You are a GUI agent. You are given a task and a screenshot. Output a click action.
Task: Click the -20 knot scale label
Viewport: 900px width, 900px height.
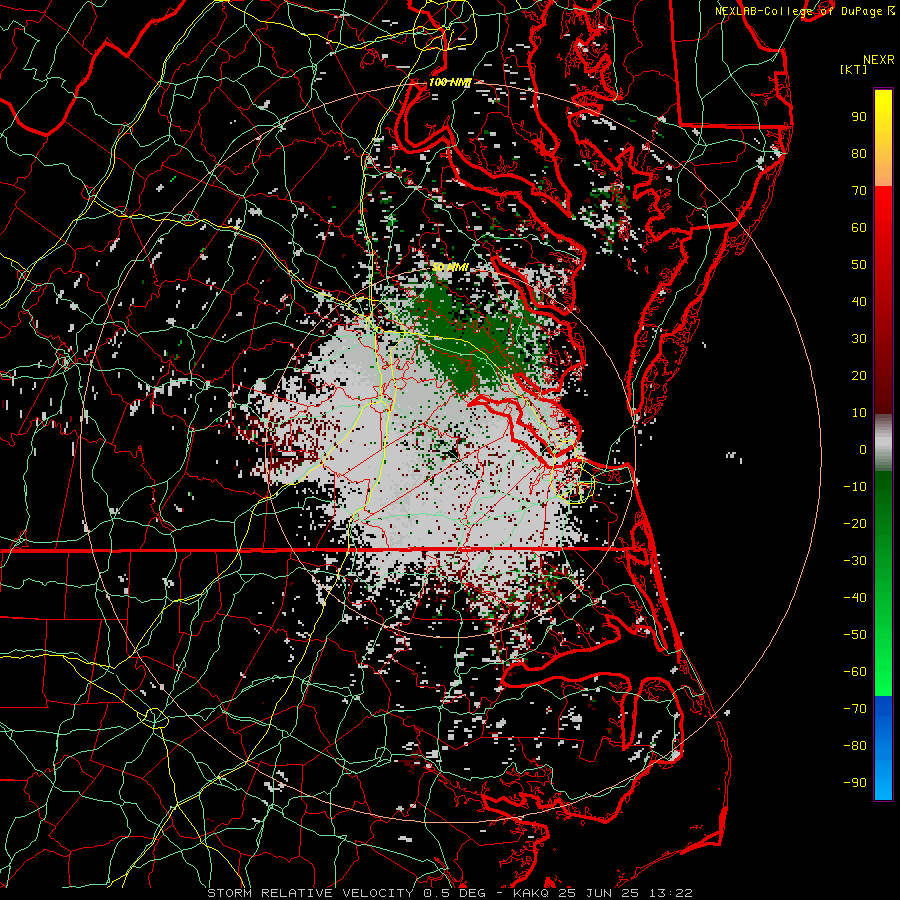click(855, 523)
